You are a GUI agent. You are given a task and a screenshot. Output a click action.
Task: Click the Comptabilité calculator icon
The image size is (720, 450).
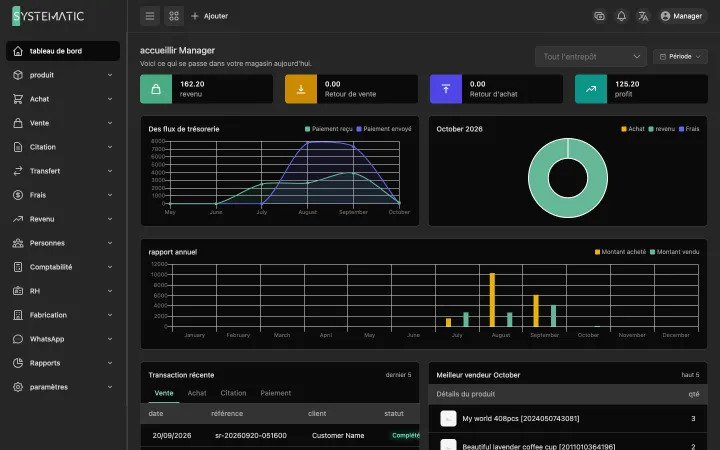18,267
